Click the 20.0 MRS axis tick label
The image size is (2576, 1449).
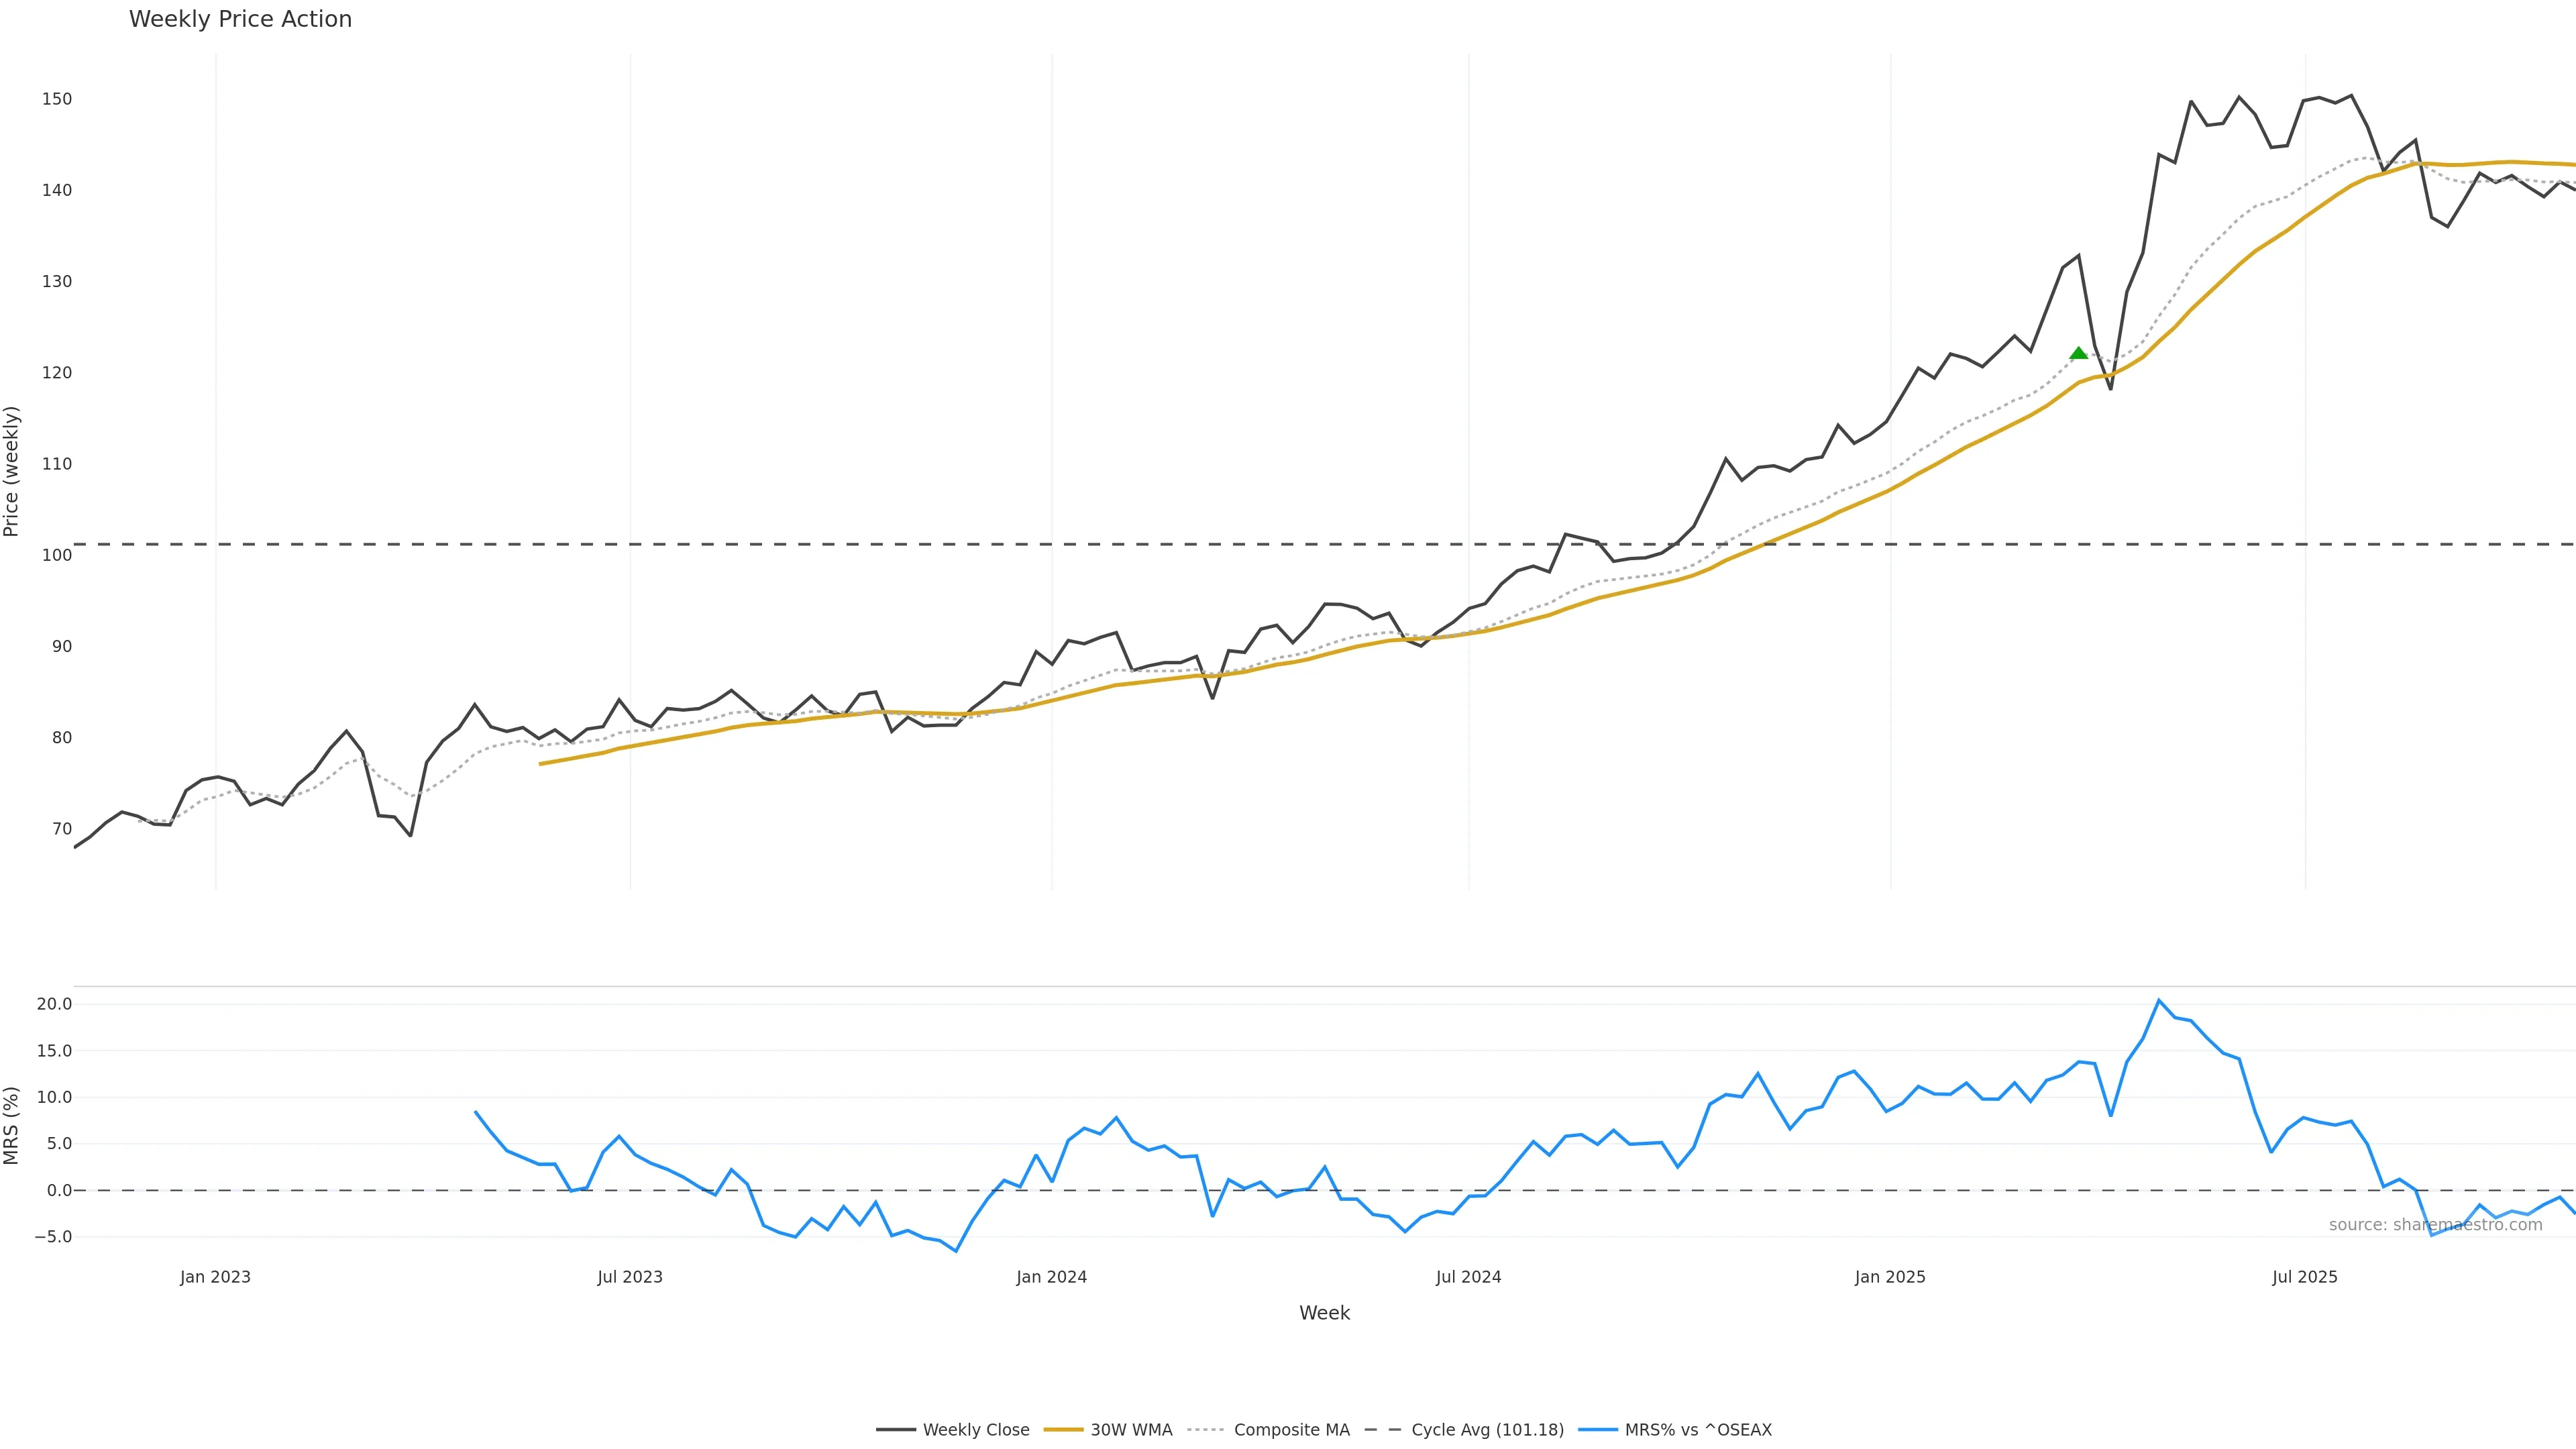(x=54, y=1004)
